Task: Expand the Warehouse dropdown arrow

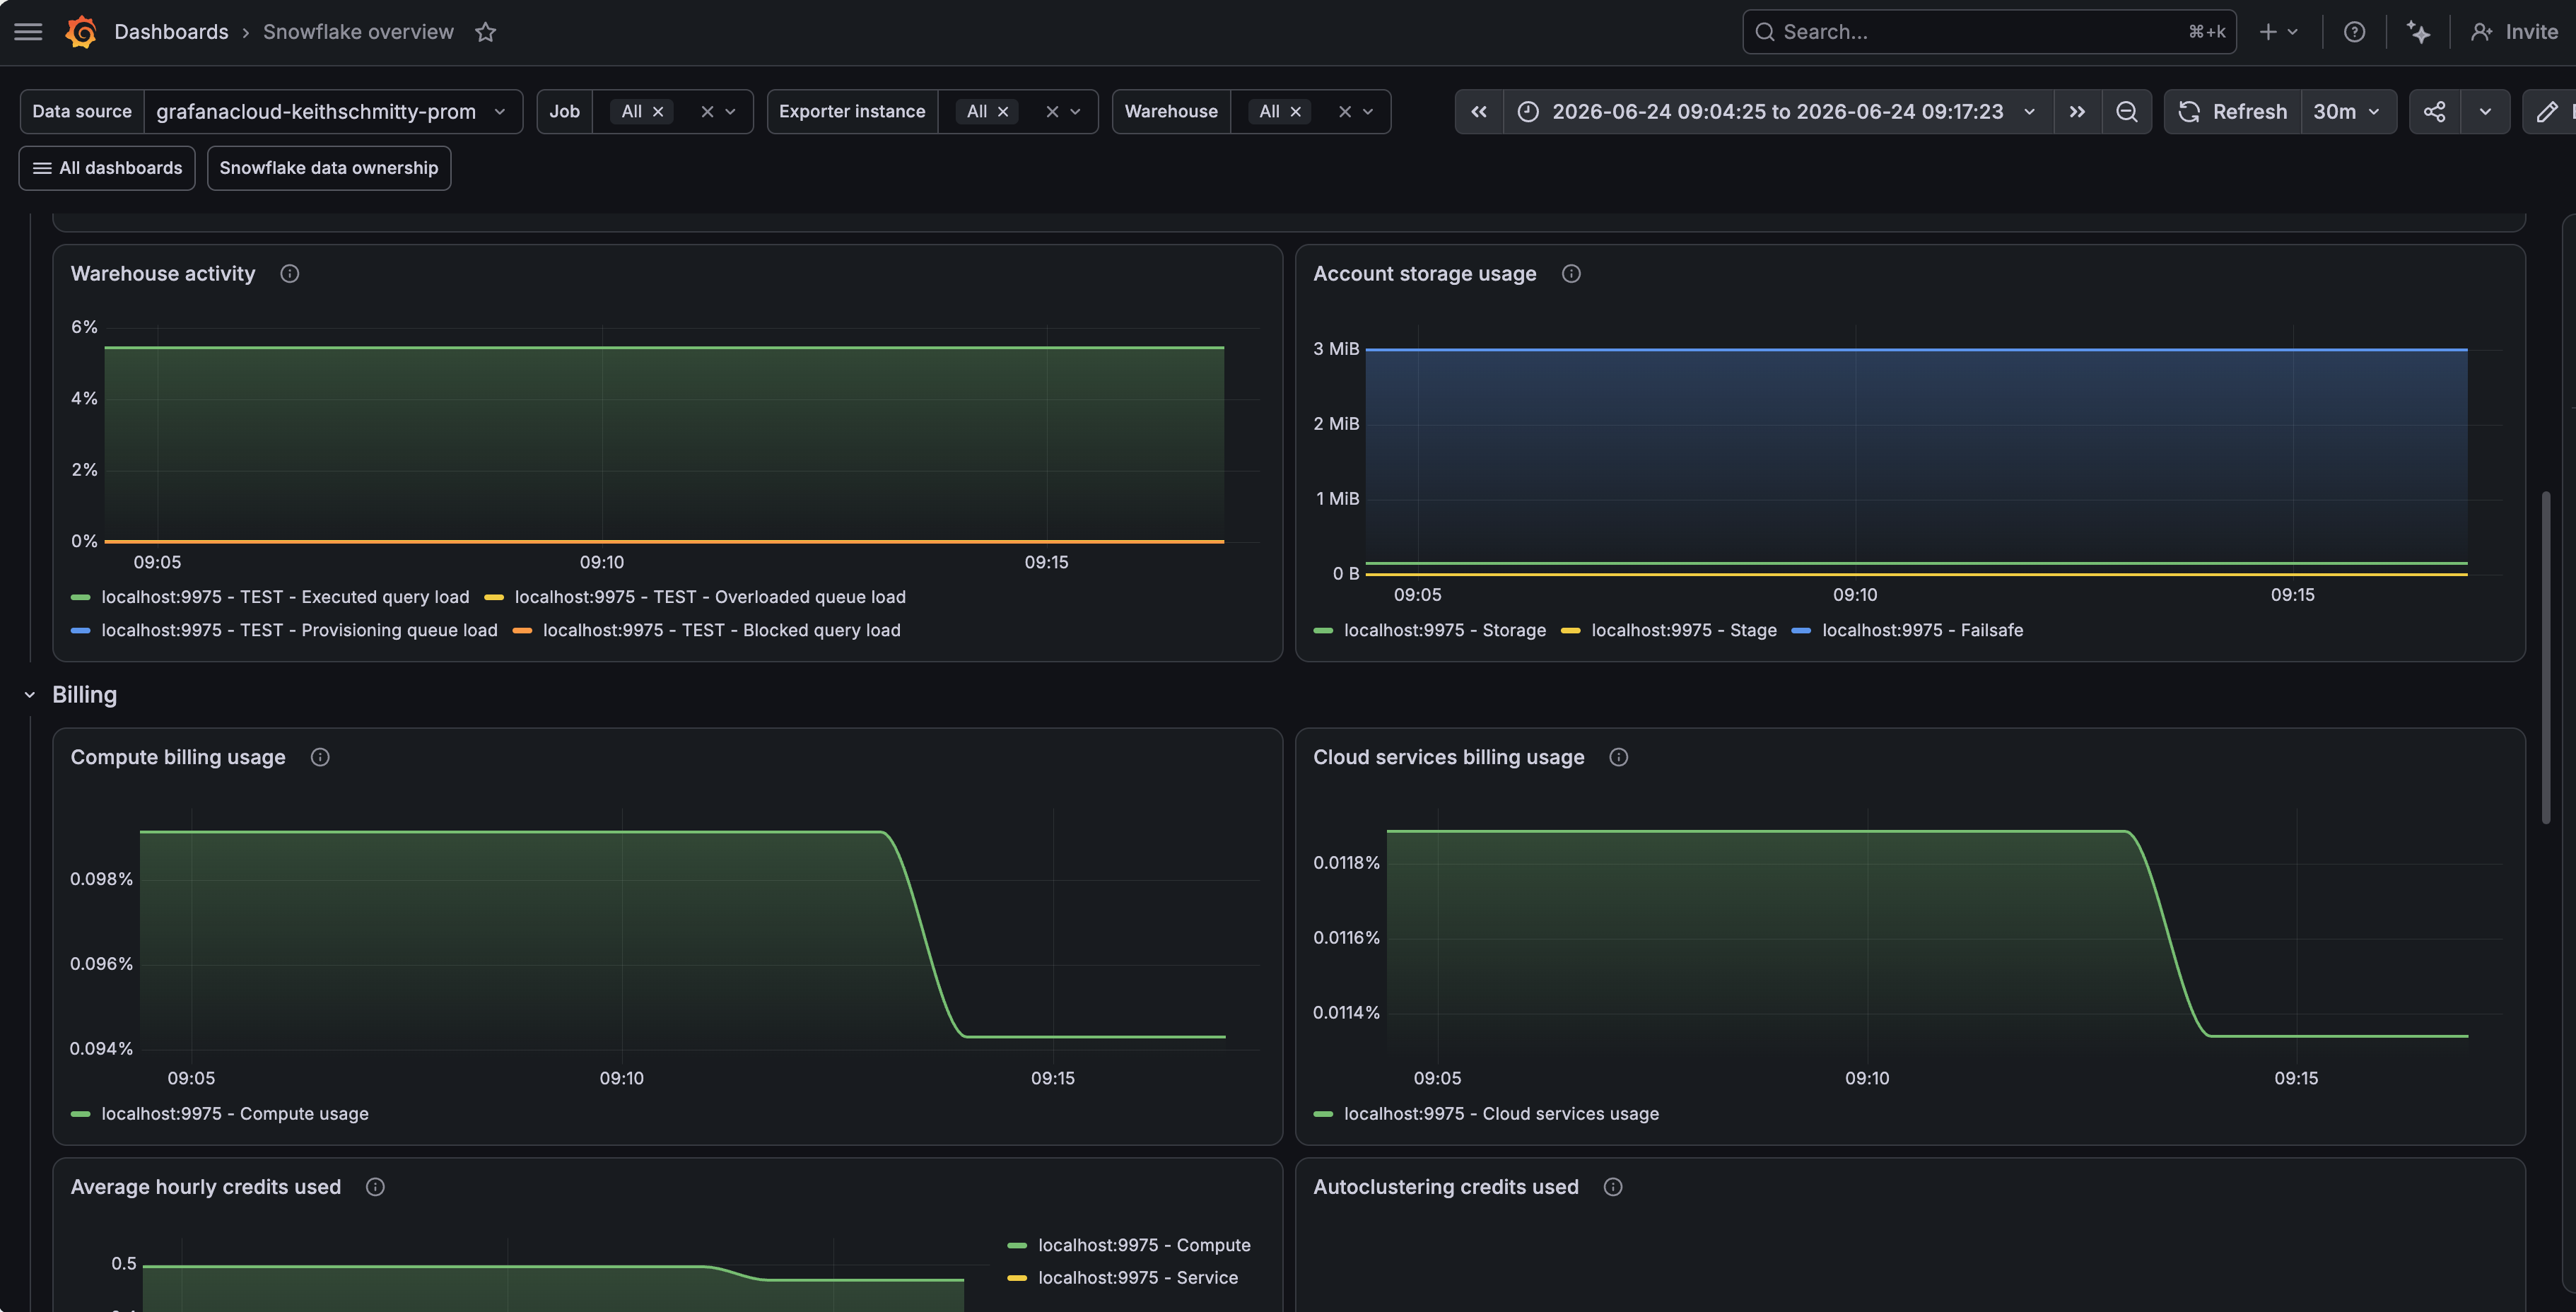Action: 1369,111
